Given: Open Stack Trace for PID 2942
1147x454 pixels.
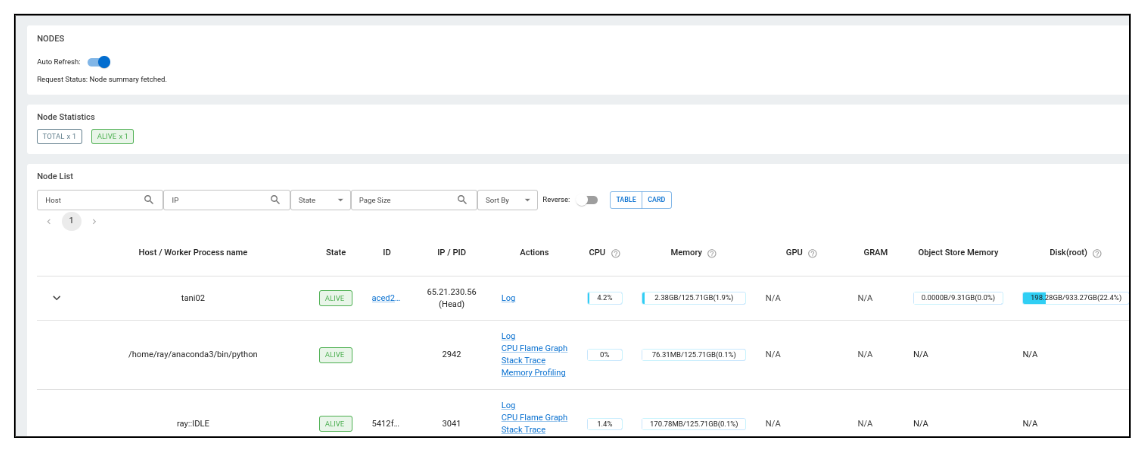Looking at the screenshot, I should (x=523, y=360).
